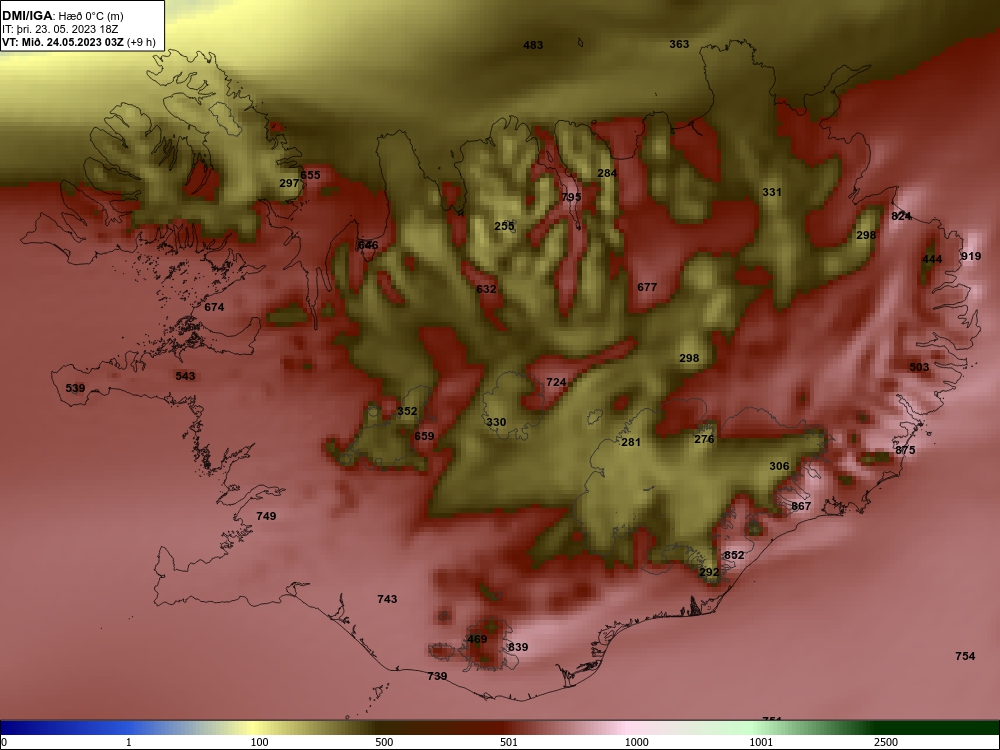This screenshot has width=1000, height=750.
Task: Select the height value 852
Action: click(x=734, y=555)
